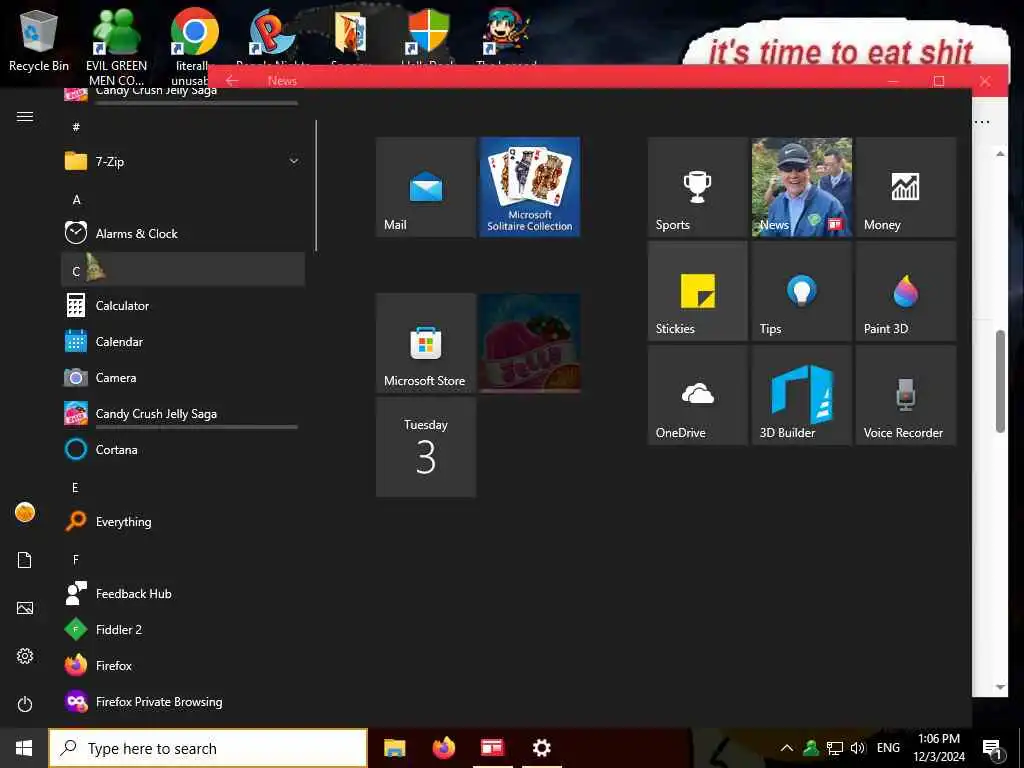
Task: Click the letter E section header
Action: 183,487
